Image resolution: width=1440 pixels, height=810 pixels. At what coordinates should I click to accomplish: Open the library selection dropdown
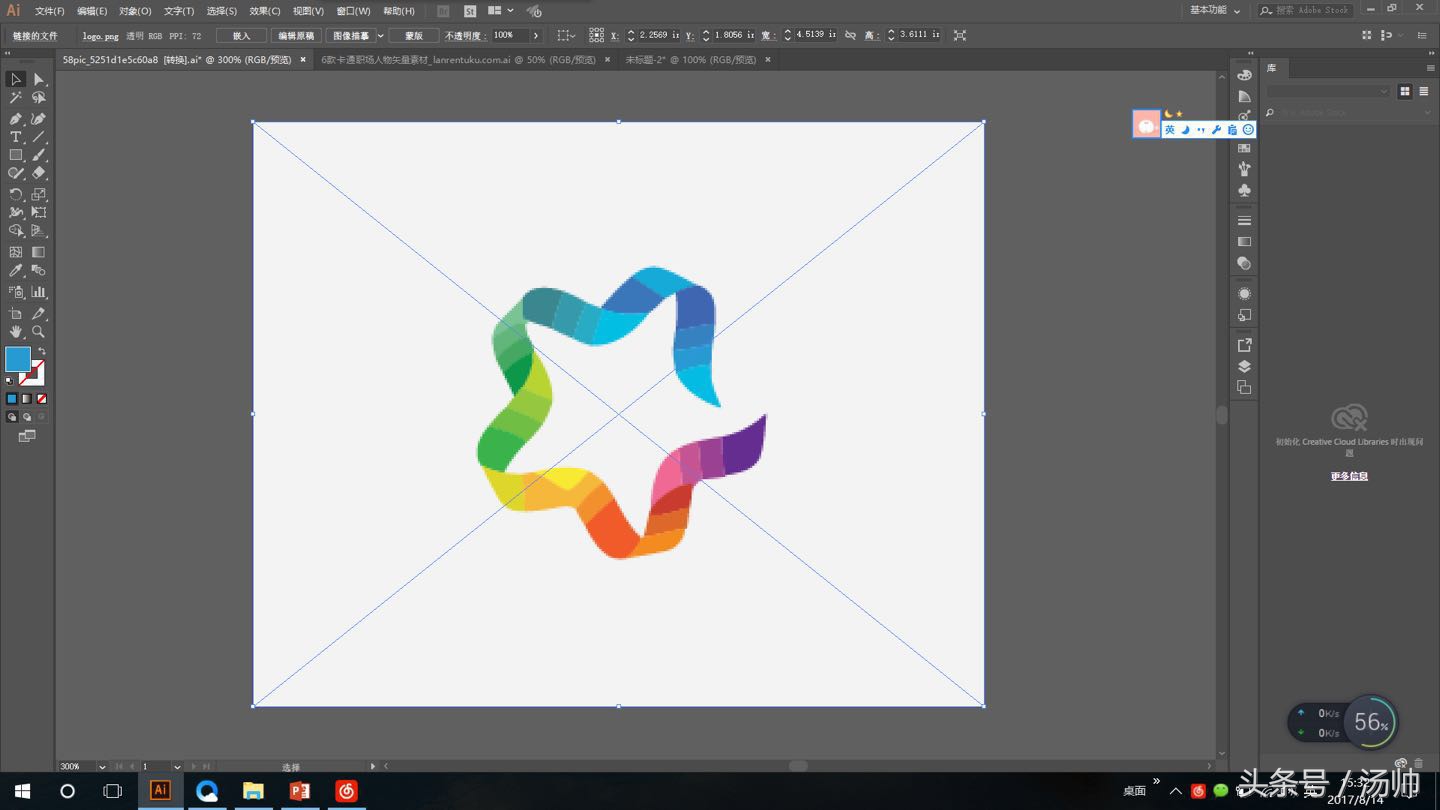pos(1328,91)
